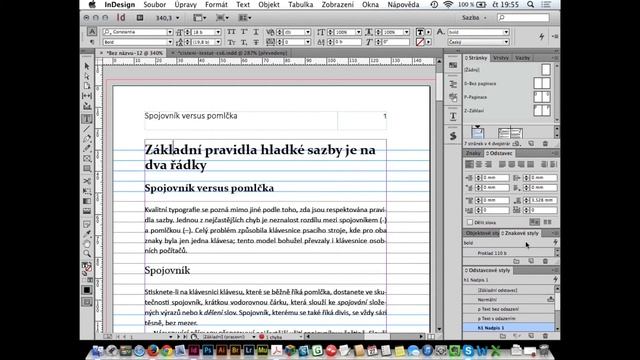Select the 'p Text bez odsazení' paragraph style
Screen dimensions: 640x360
pos(509,309)
